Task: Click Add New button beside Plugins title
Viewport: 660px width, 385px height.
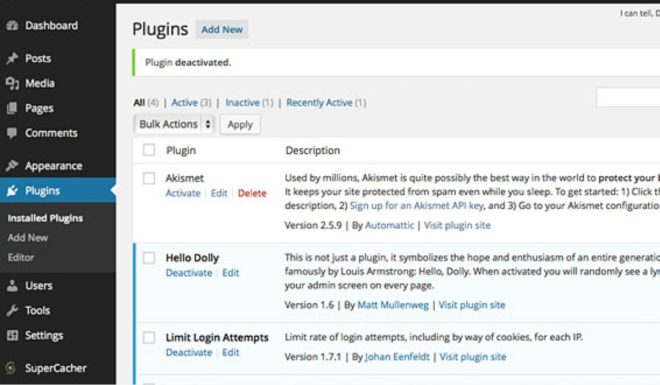Action: point(222,29)
